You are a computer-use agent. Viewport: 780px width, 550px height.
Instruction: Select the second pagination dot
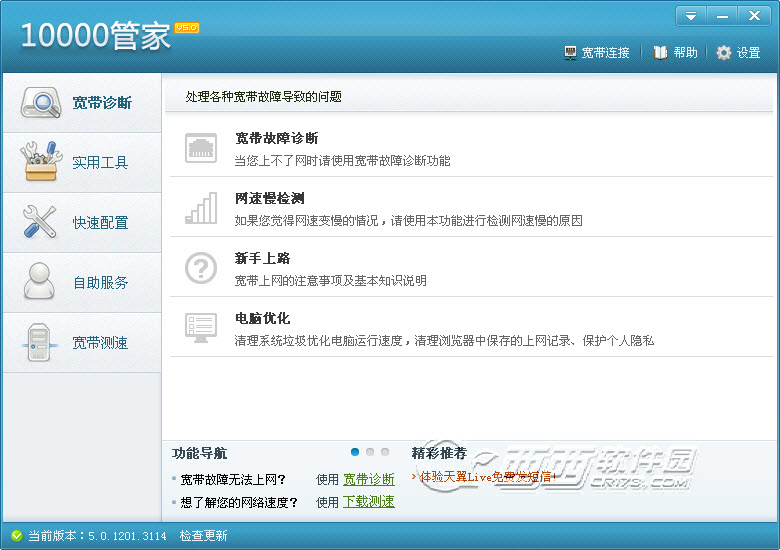click(370, 452)
